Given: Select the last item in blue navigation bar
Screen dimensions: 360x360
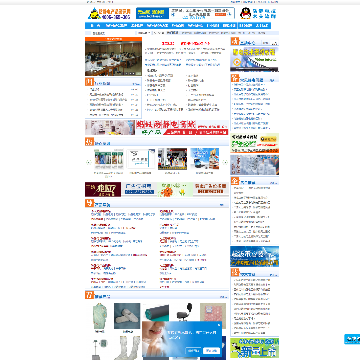Looking at the screenshot, I should tap(262, 26).
